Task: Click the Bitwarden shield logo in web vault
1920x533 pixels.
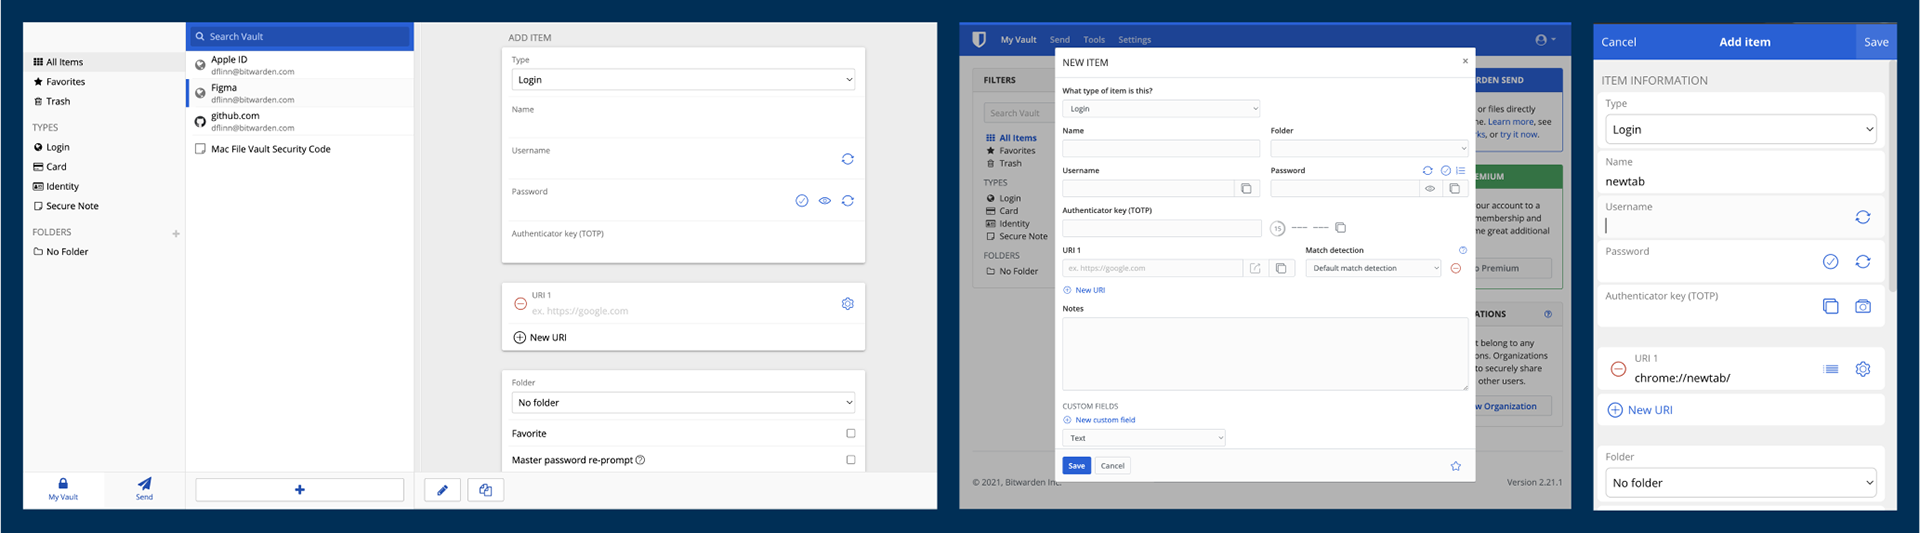Action: [979, 39]
